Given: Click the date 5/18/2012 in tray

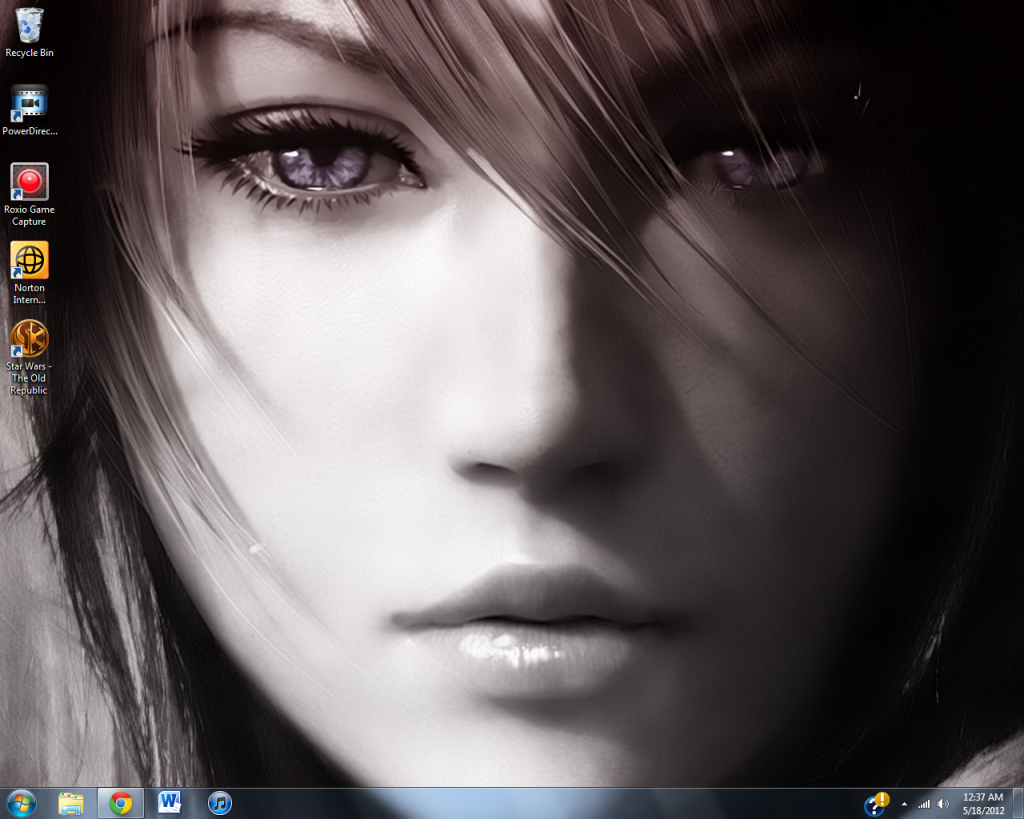Looking at the screenshot, I should pos(984,811).
